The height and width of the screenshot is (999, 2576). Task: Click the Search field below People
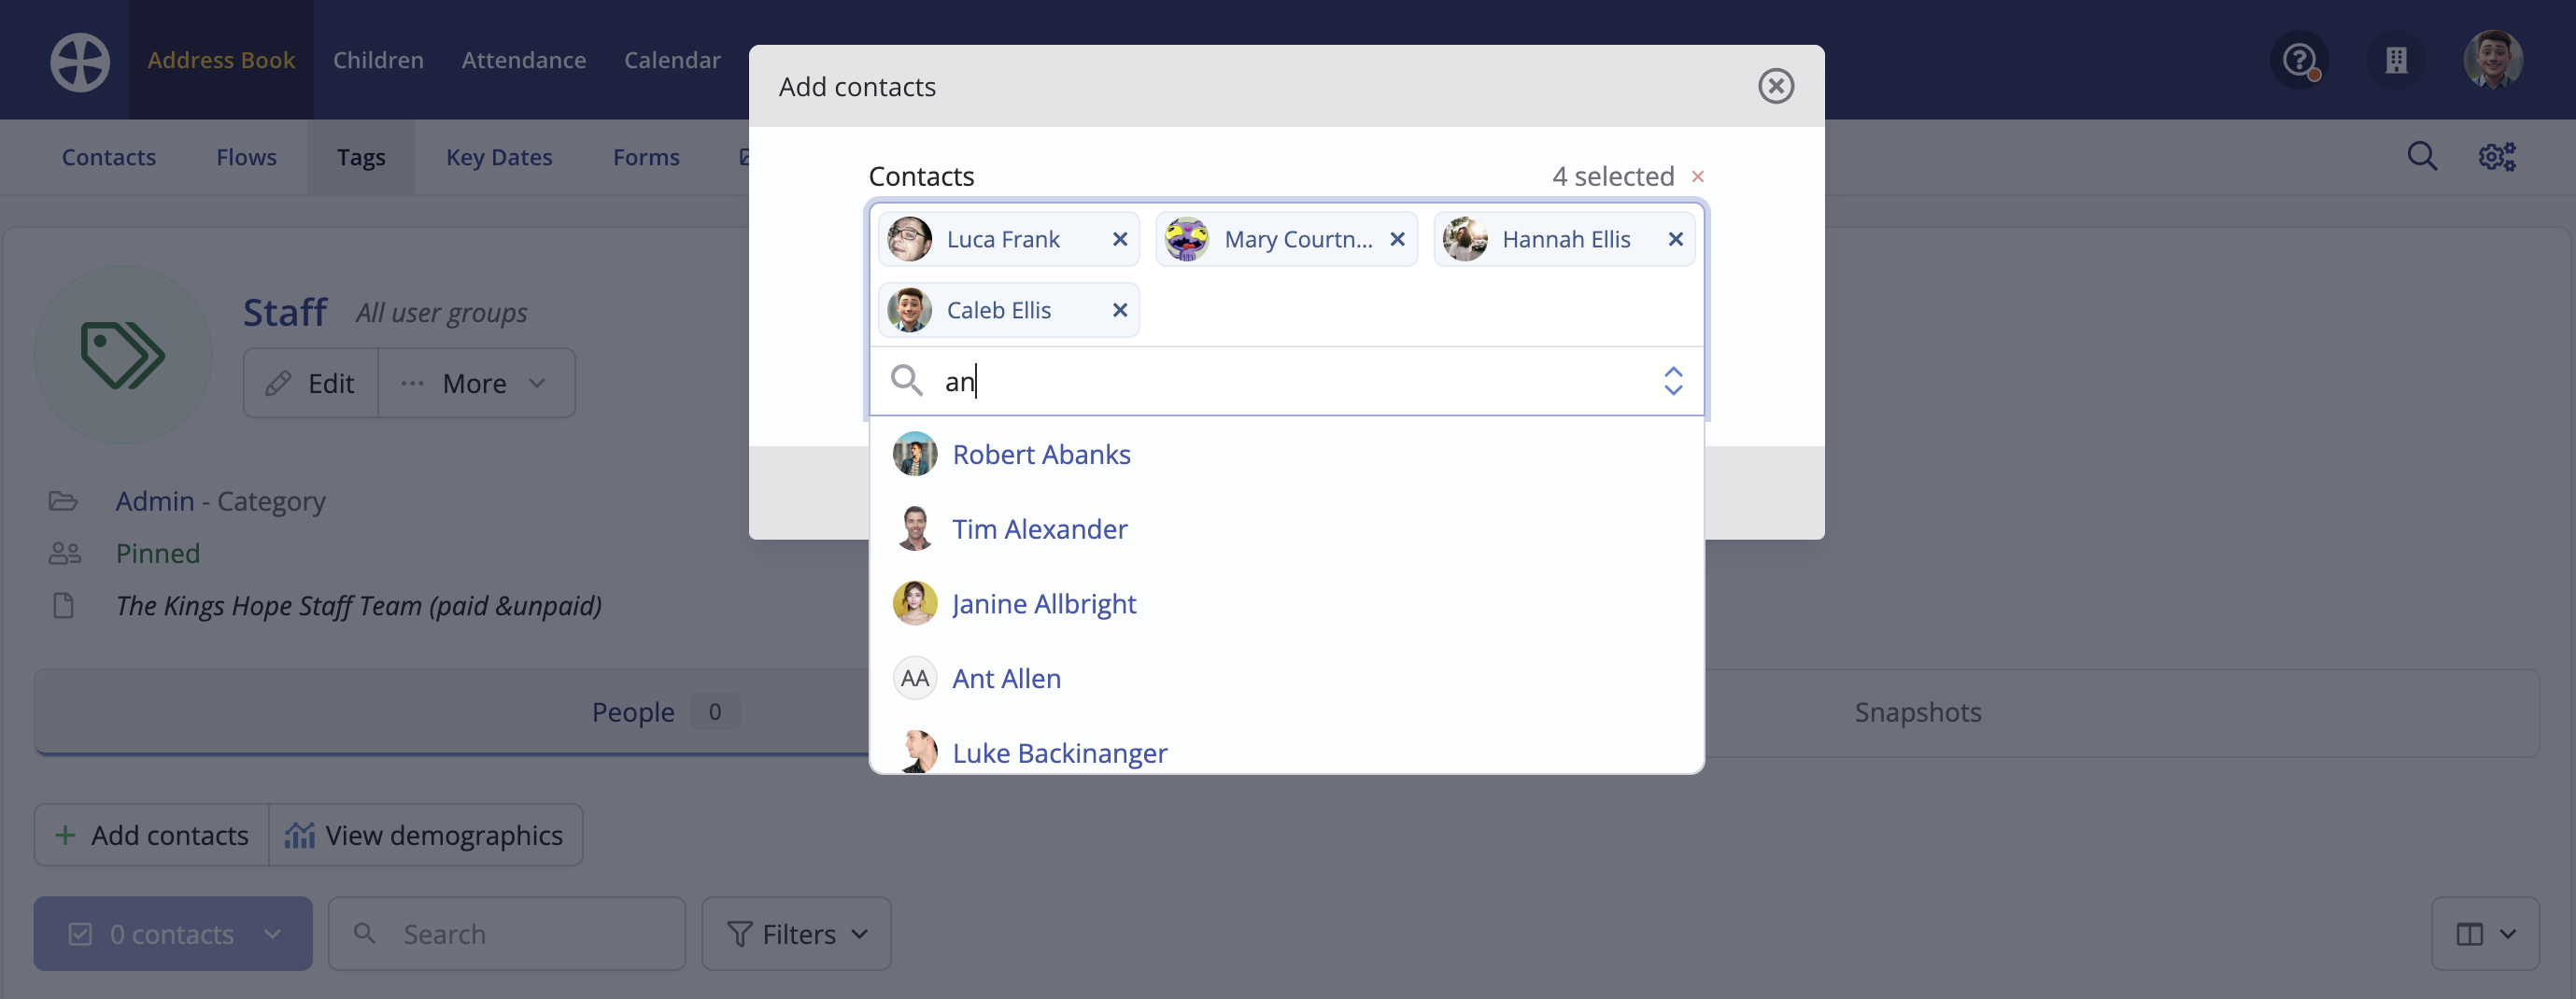pos(507,933)
